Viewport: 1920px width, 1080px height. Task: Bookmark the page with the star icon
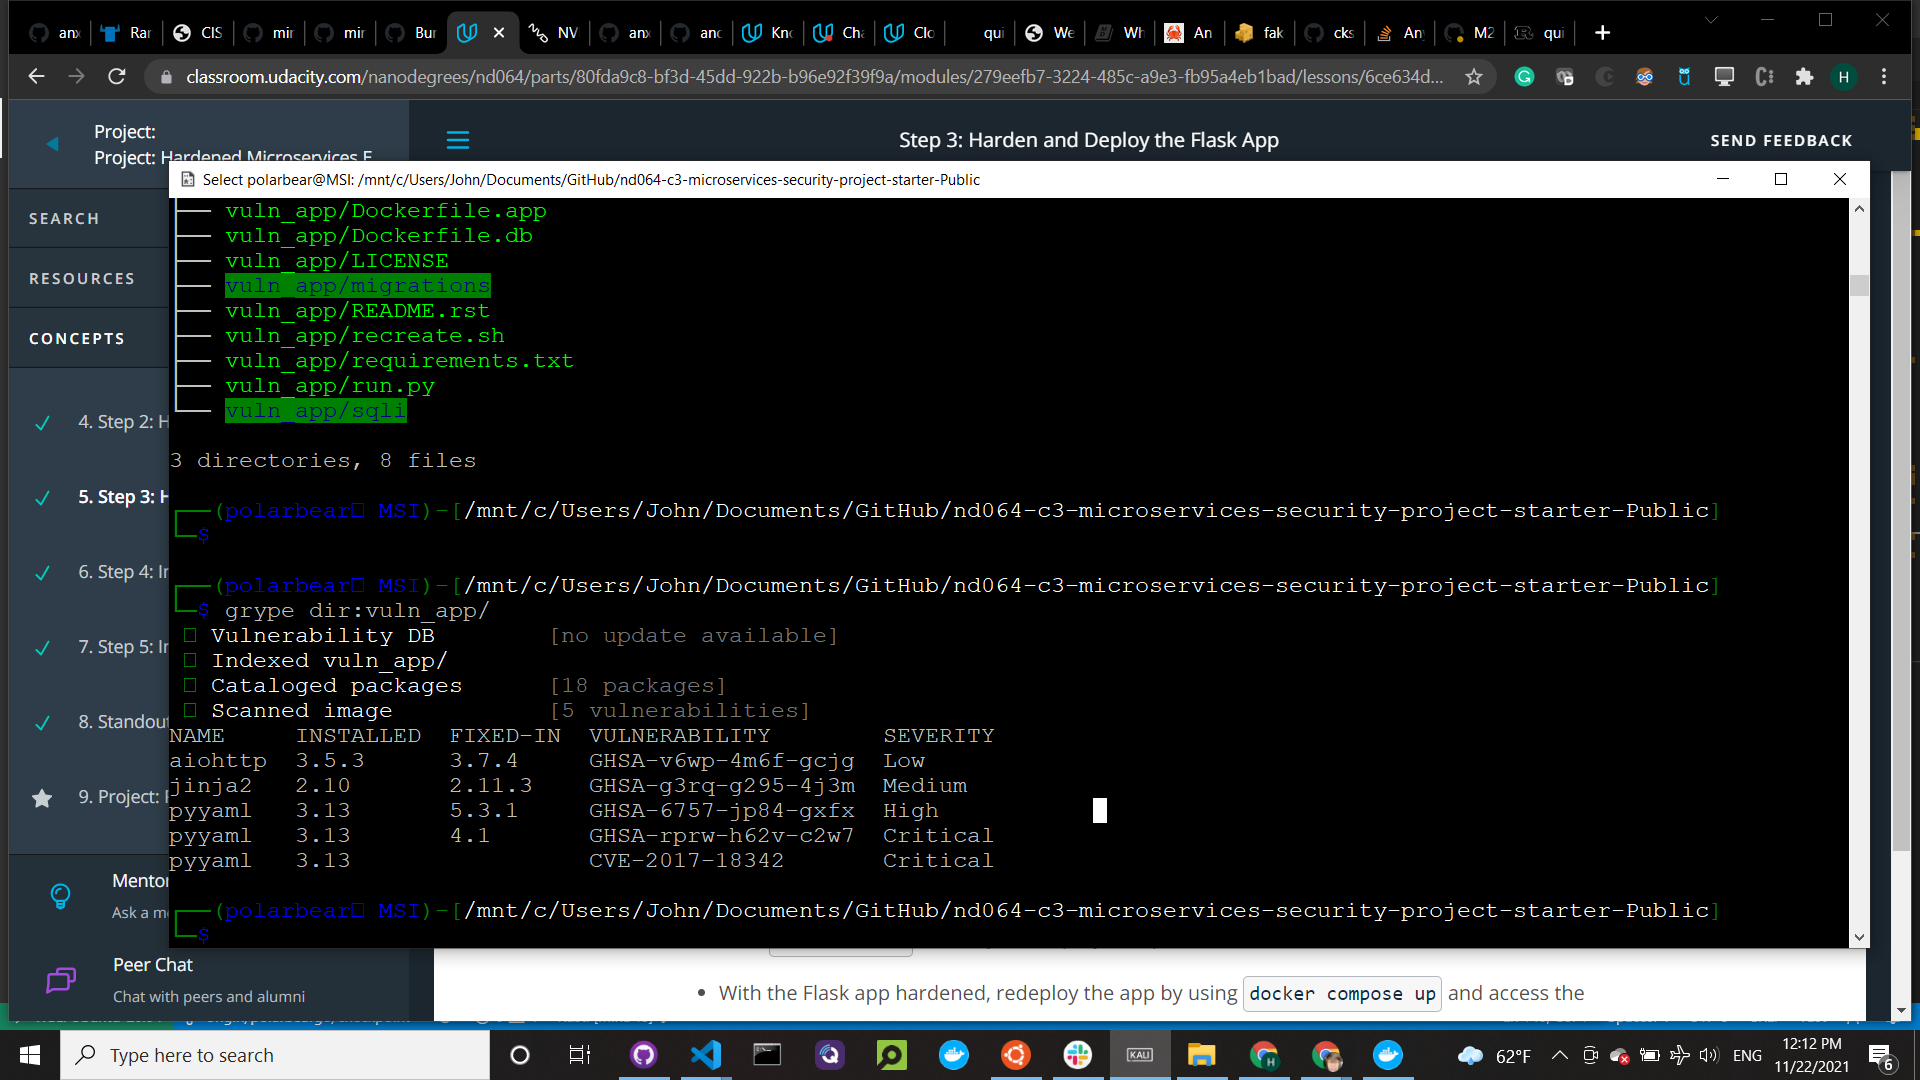1473,77
